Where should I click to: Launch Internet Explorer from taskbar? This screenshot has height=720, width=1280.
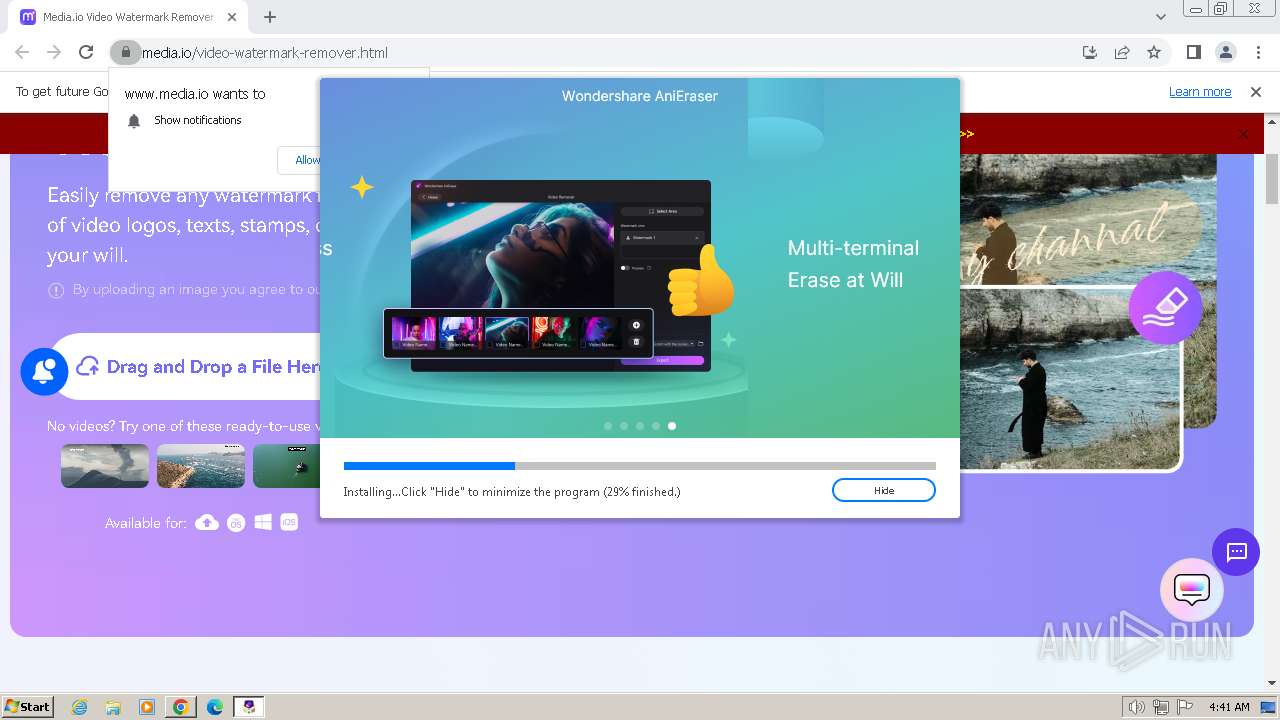pyautogui.click(x=80, y=707)
